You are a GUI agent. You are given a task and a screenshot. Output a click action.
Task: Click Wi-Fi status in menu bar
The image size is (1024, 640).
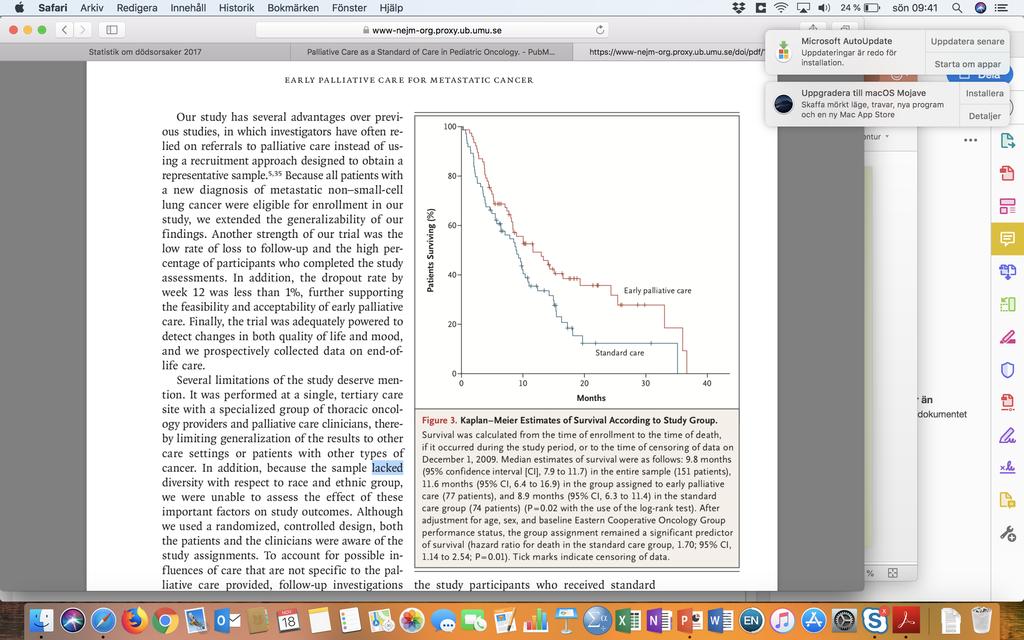coord(781,8)
